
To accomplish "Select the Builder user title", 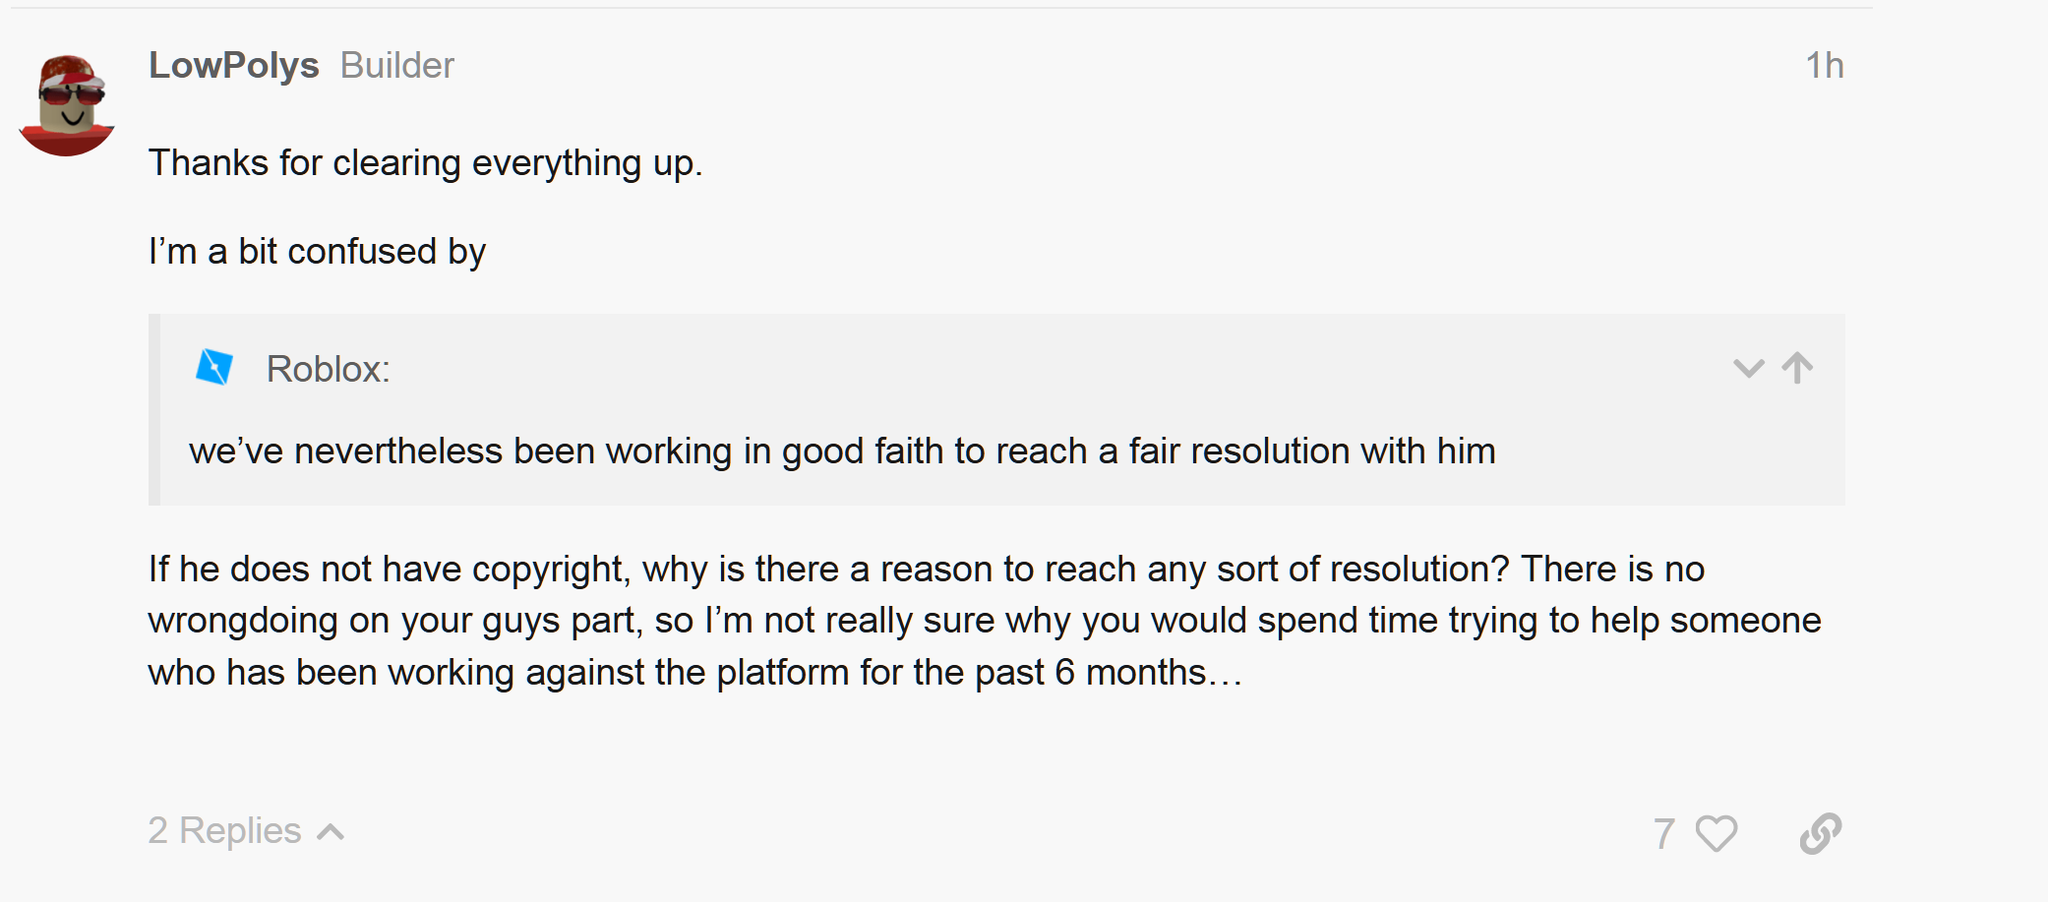I will pos(397,66).
